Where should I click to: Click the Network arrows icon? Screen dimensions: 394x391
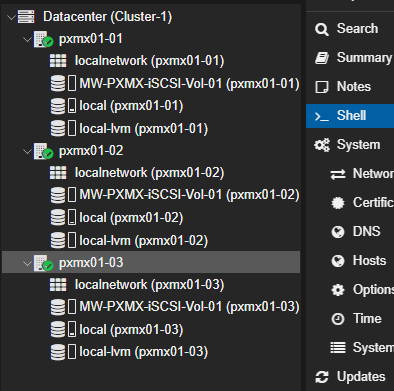[x=338, y=174]
